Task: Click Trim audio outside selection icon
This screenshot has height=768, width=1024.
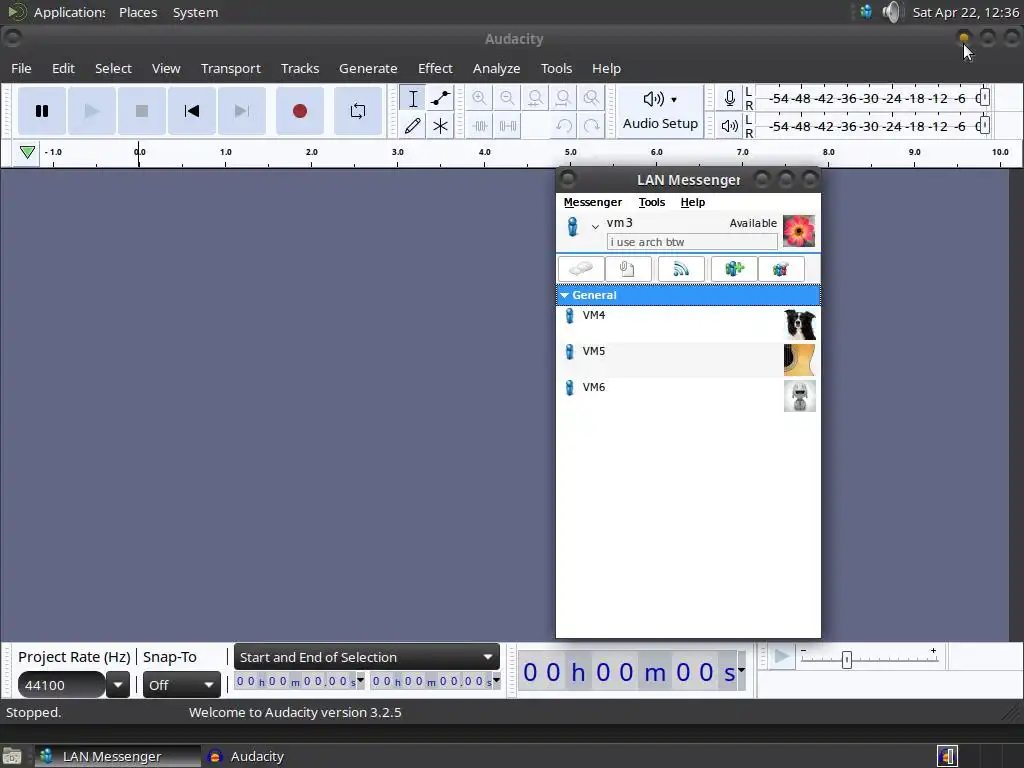Action: click(480, 125)
